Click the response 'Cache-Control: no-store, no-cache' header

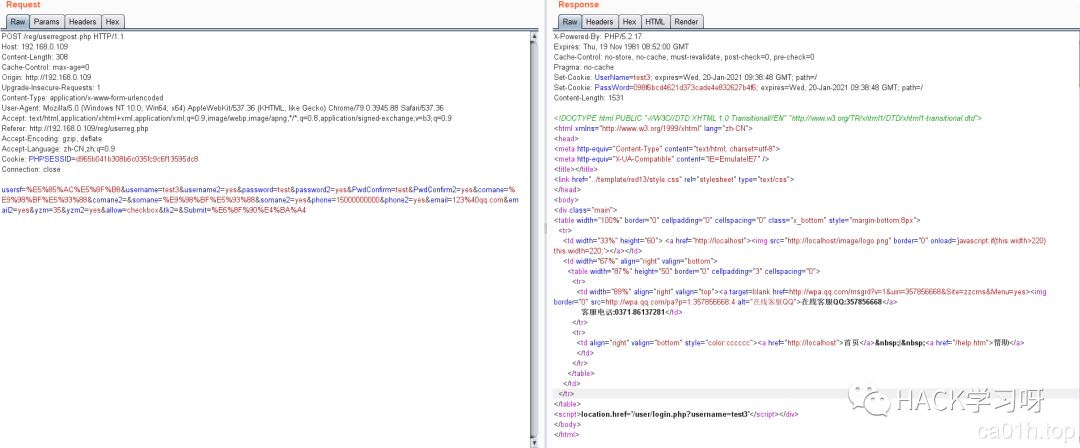click(684, 57)
